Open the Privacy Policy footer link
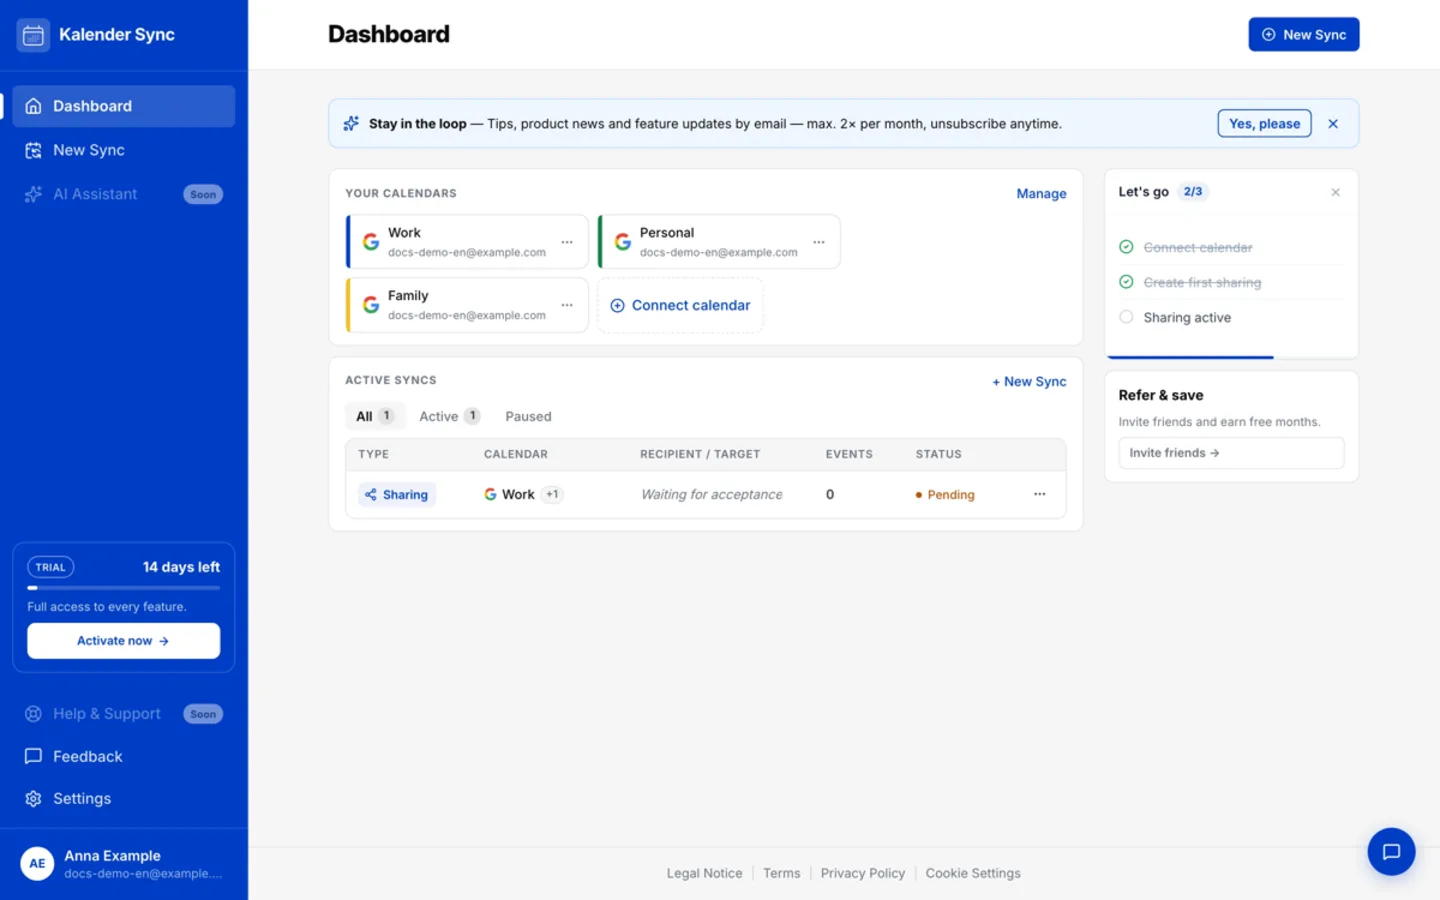1440x900 pixels. [863, 873]
